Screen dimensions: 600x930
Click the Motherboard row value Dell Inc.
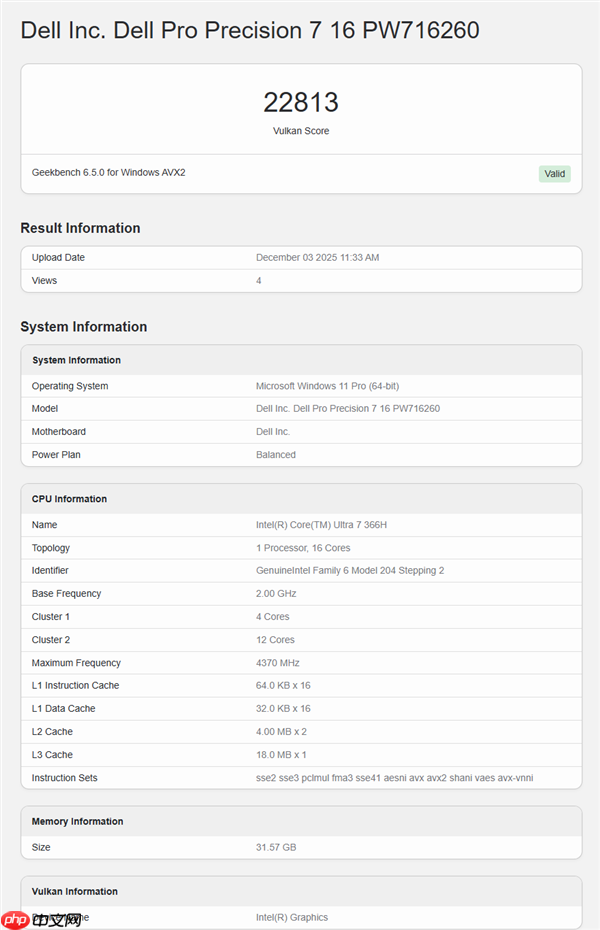coord(272,432)
